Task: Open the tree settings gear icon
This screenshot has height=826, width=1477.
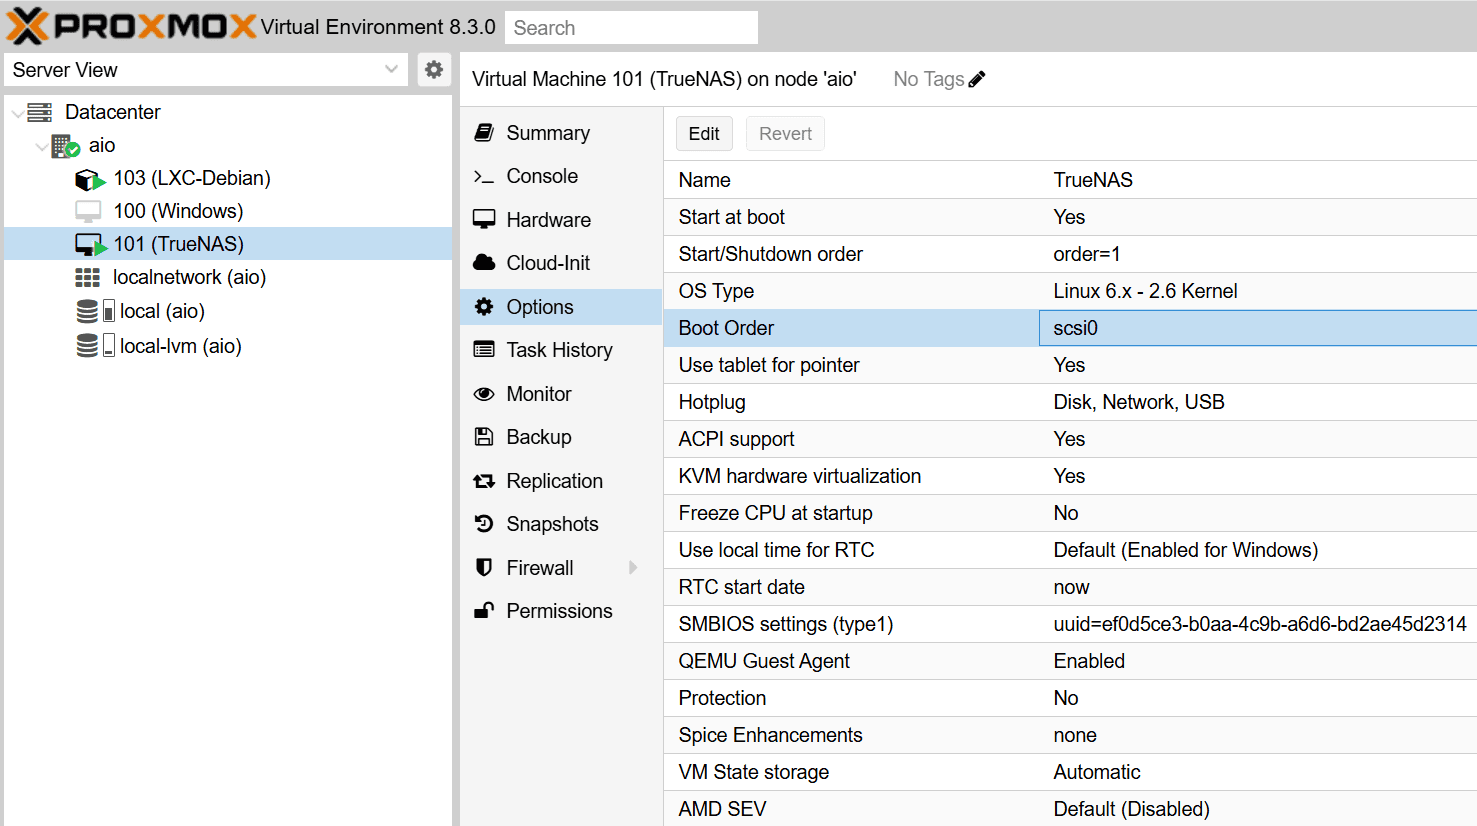Action: (434, 70)
